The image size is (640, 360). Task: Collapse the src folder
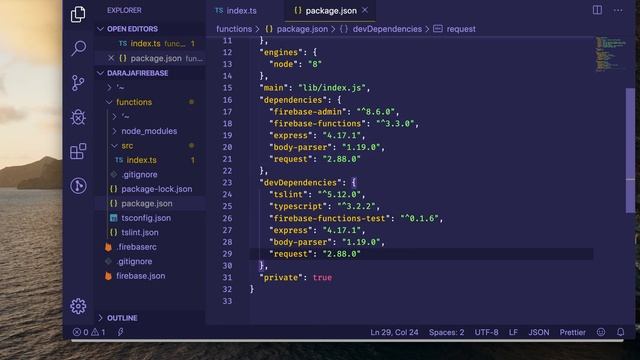(x=114, y=146)
